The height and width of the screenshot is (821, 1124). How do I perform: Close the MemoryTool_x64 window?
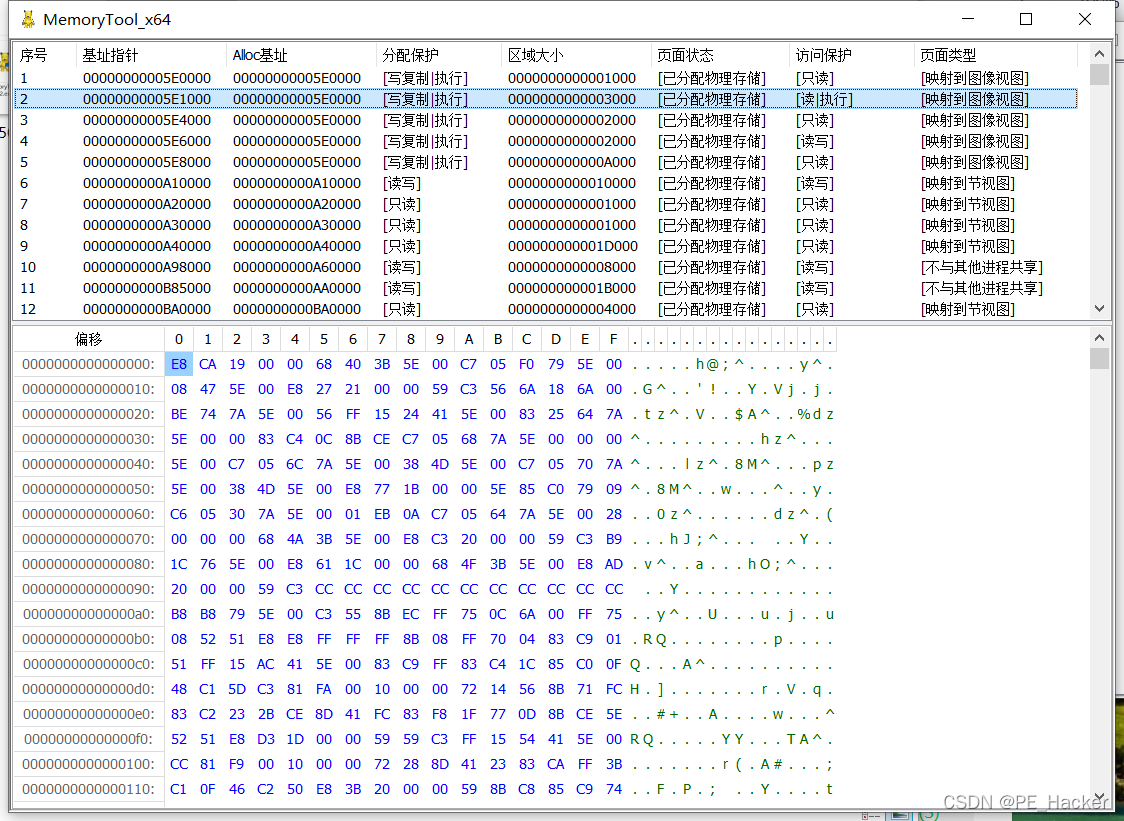pyautogui.click(x=1085, y=19)
